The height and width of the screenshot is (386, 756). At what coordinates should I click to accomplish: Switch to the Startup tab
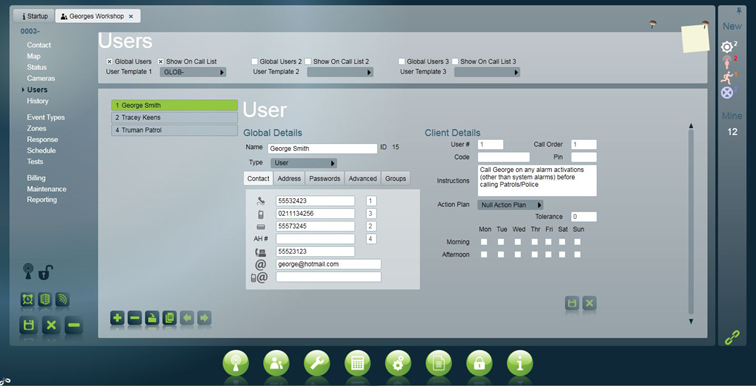coord(35,16)
